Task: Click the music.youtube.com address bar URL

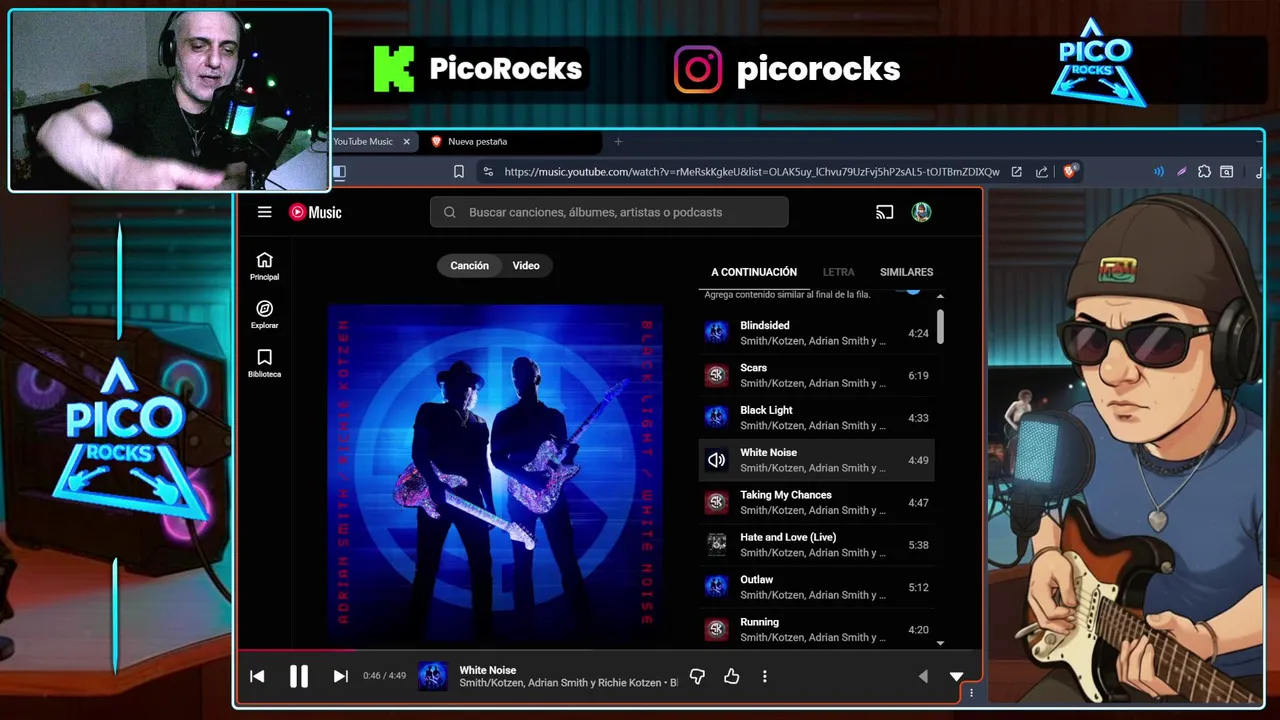Action: 752,172
